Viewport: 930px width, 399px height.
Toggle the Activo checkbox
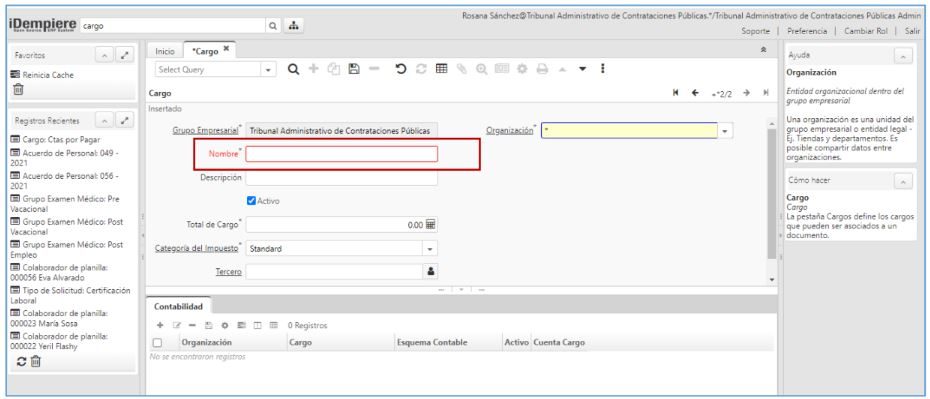(x=251, y=201)
